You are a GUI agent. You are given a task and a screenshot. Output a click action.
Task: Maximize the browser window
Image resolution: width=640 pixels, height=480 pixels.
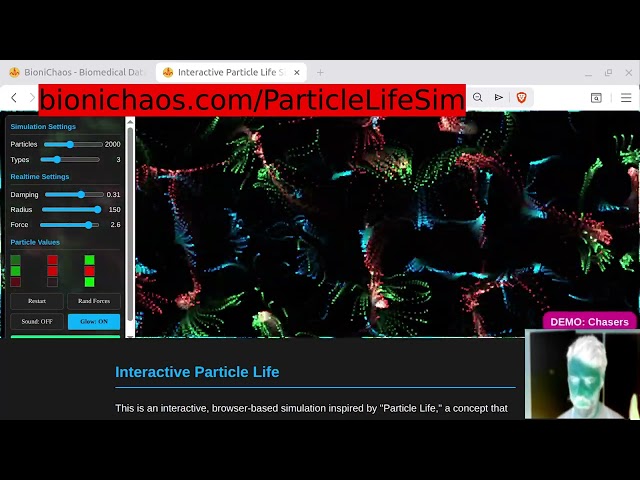point(608,73)
